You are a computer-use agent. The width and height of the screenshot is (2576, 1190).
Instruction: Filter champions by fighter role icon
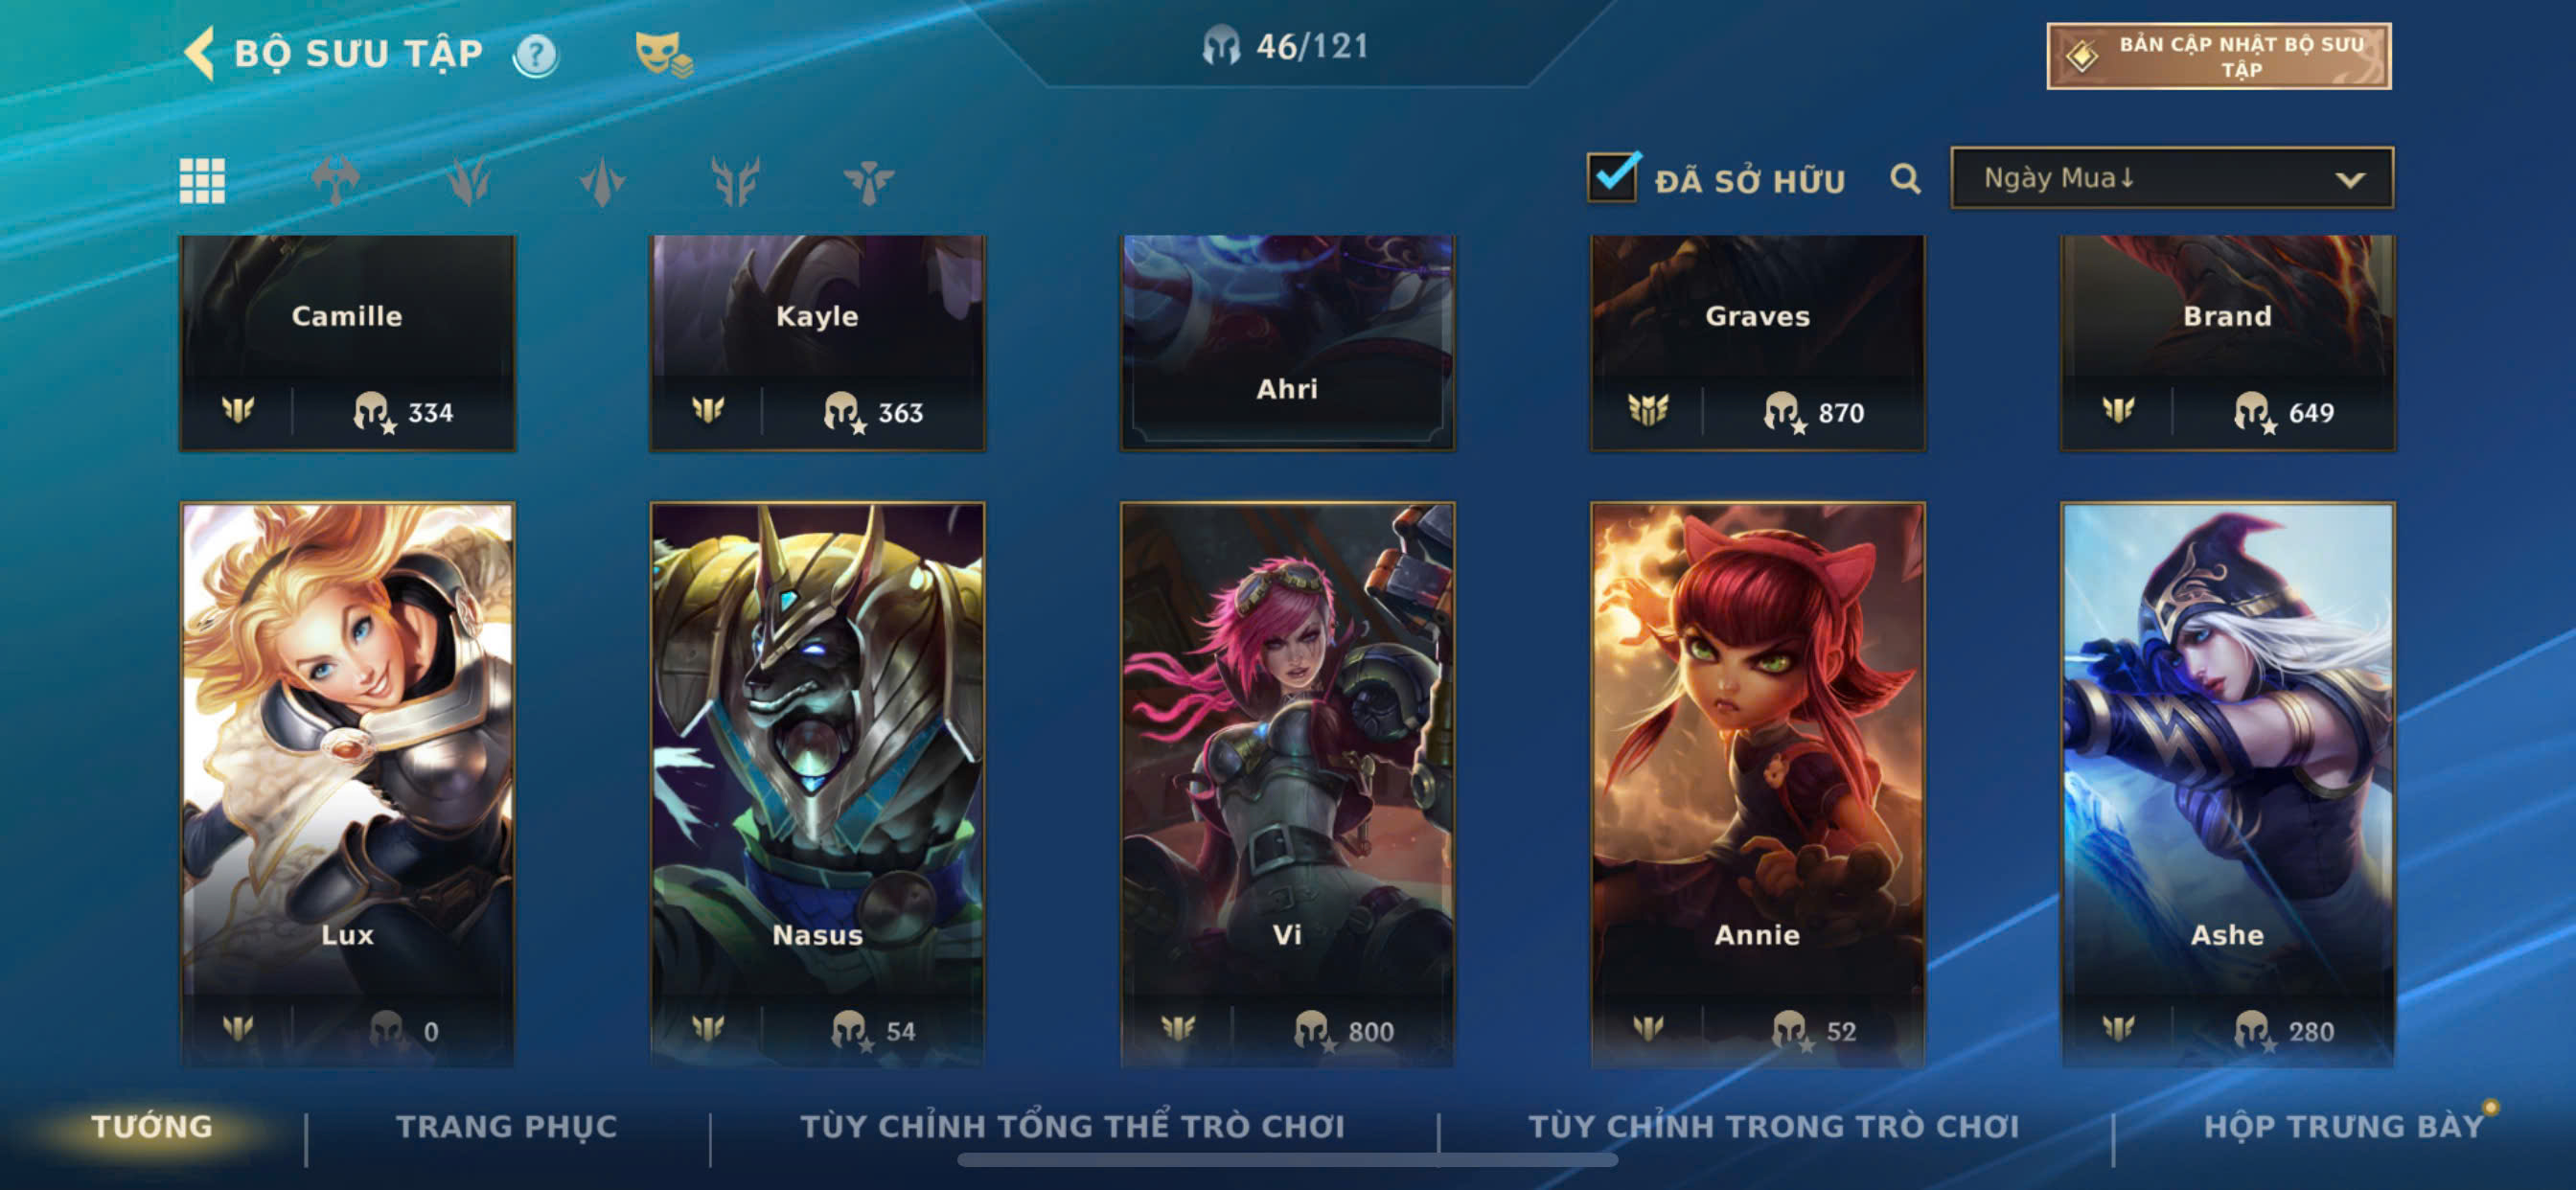335,181
